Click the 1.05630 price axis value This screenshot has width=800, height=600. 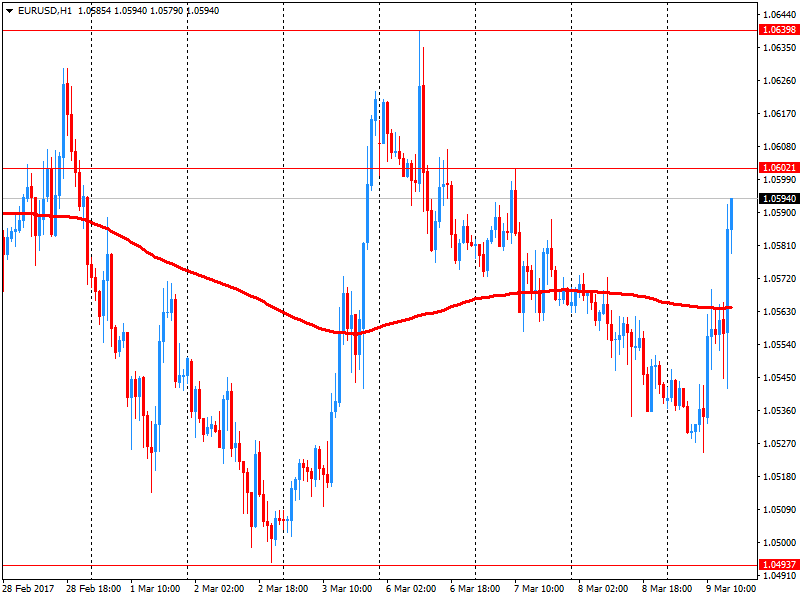point(780,312)
